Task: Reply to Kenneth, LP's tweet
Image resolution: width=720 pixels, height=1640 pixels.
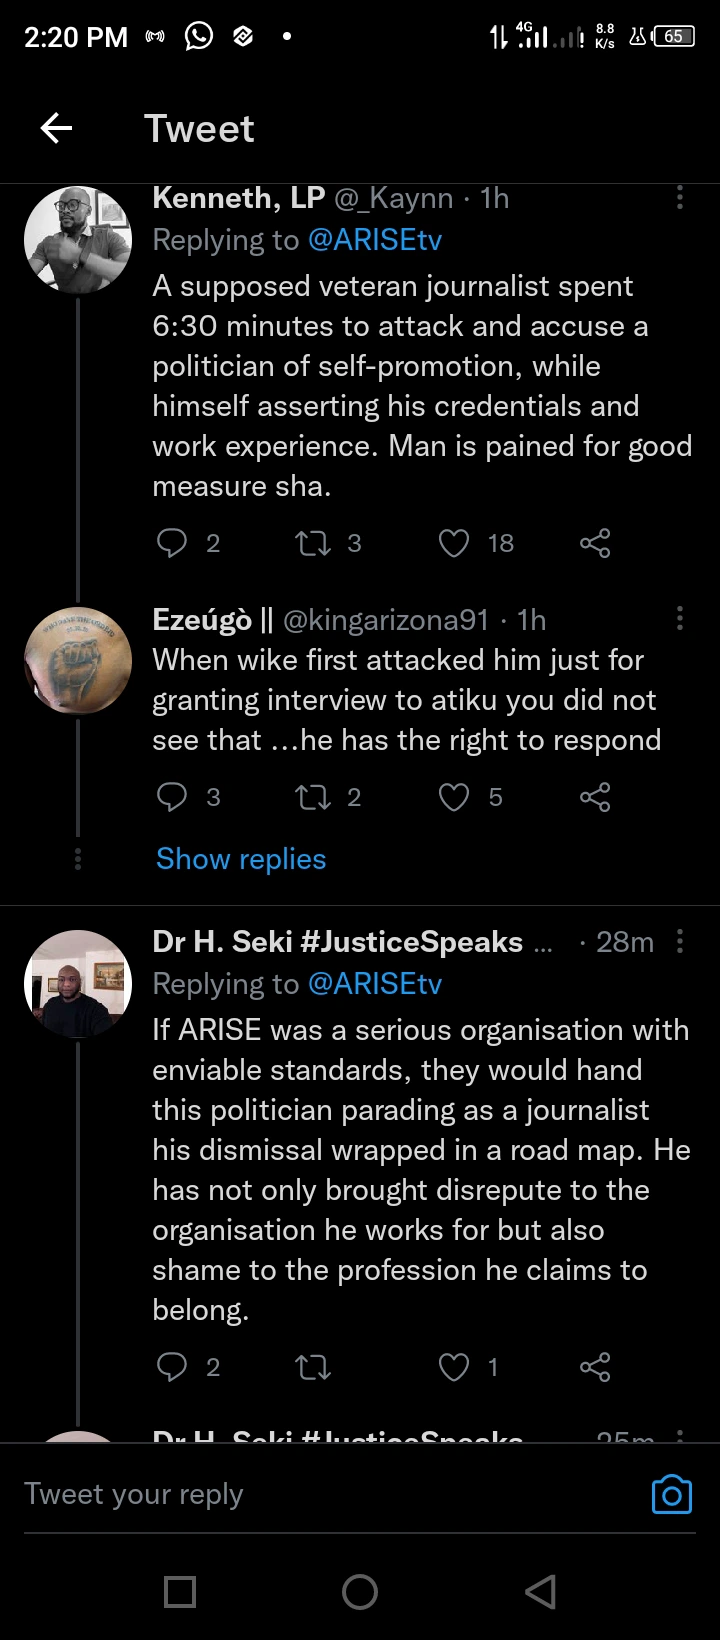Action: coord(172,543)
